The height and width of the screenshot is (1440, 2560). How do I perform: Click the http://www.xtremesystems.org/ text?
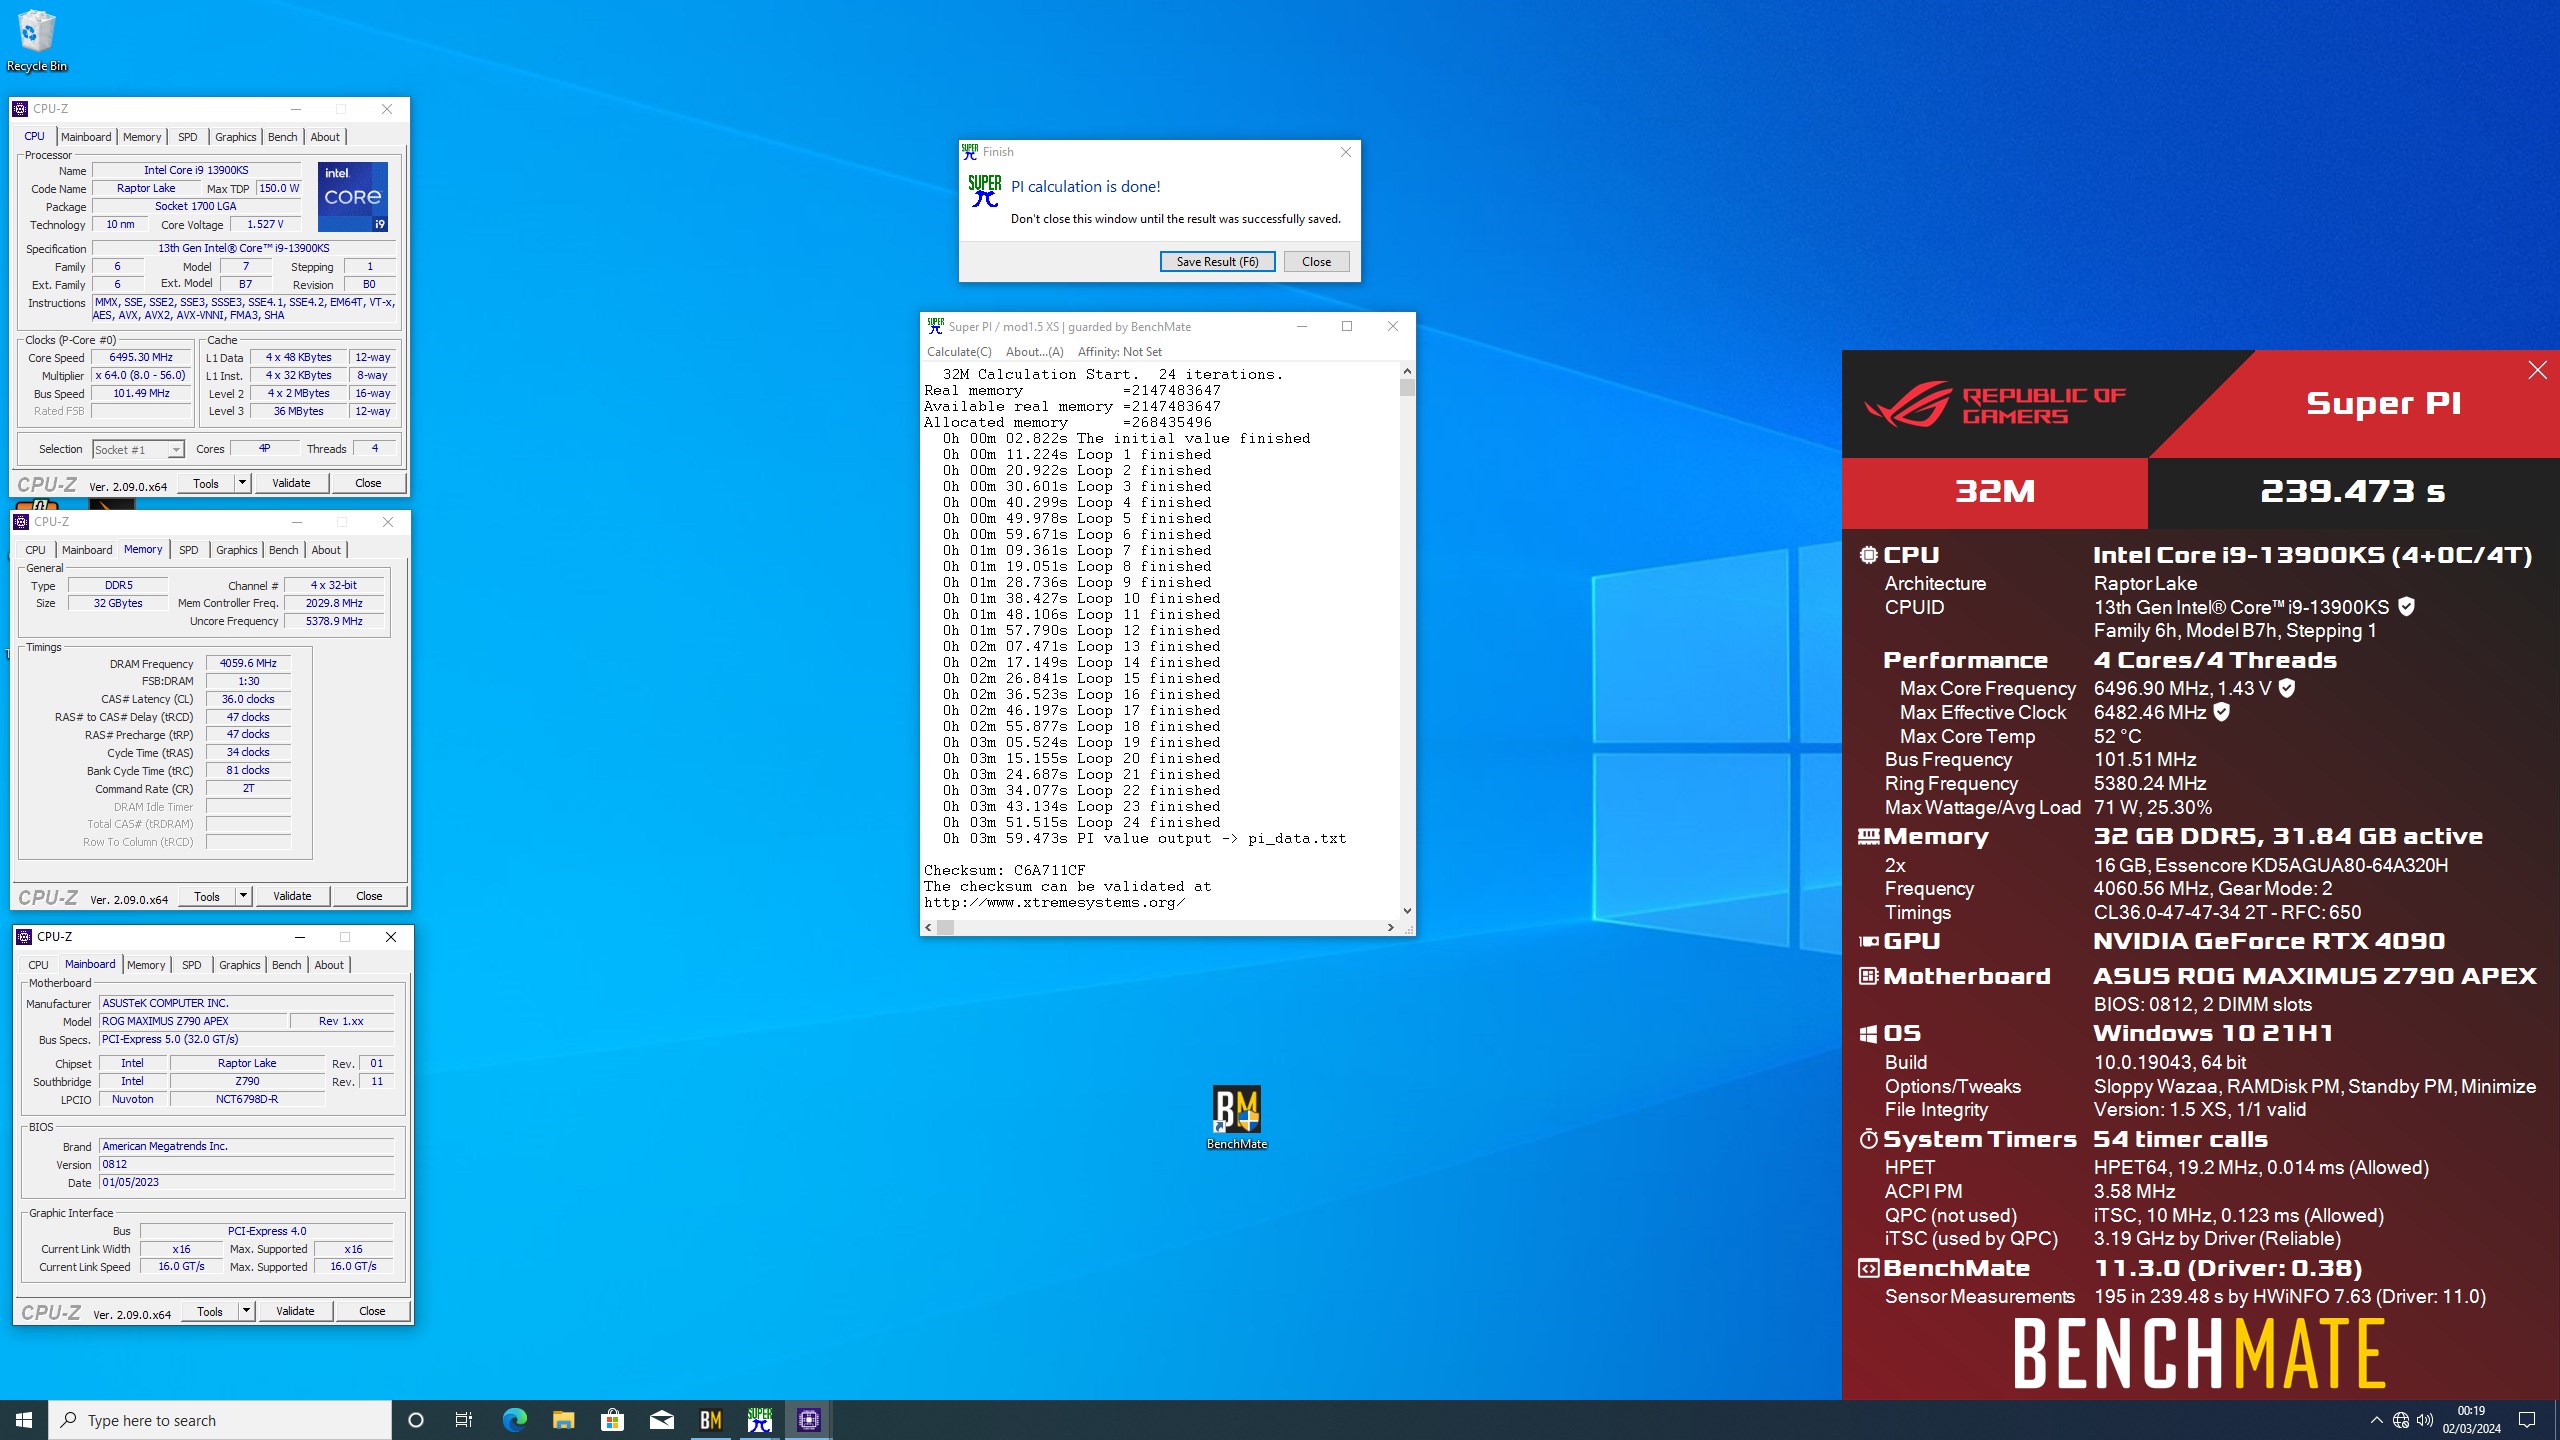(1054, 902)
